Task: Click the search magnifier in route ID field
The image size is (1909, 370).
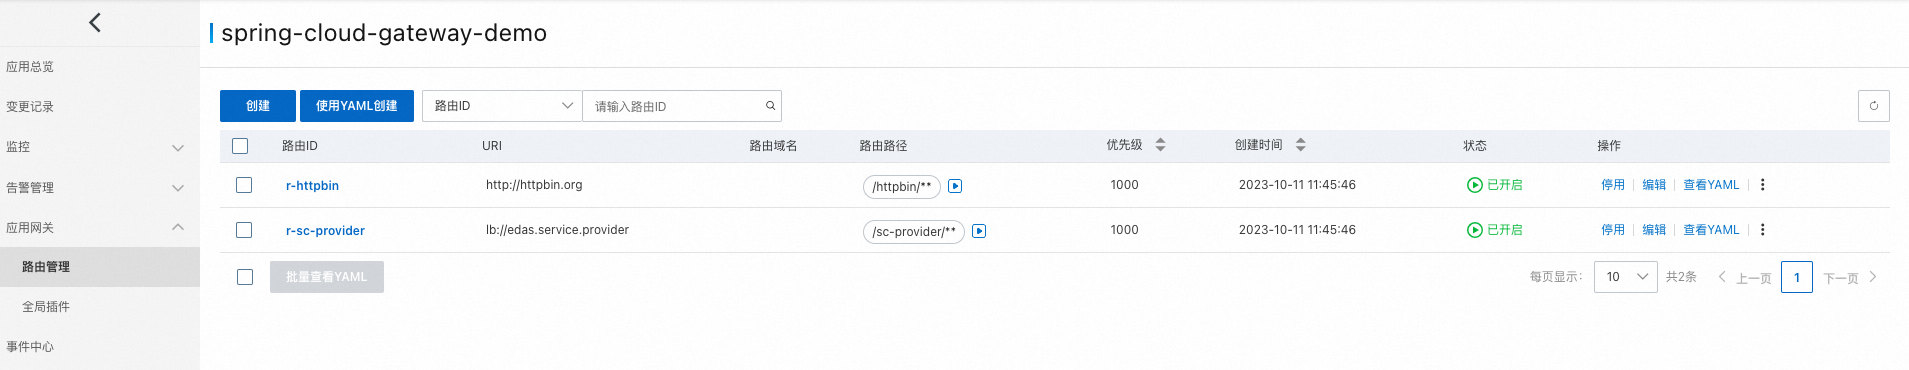Action: 770,106
